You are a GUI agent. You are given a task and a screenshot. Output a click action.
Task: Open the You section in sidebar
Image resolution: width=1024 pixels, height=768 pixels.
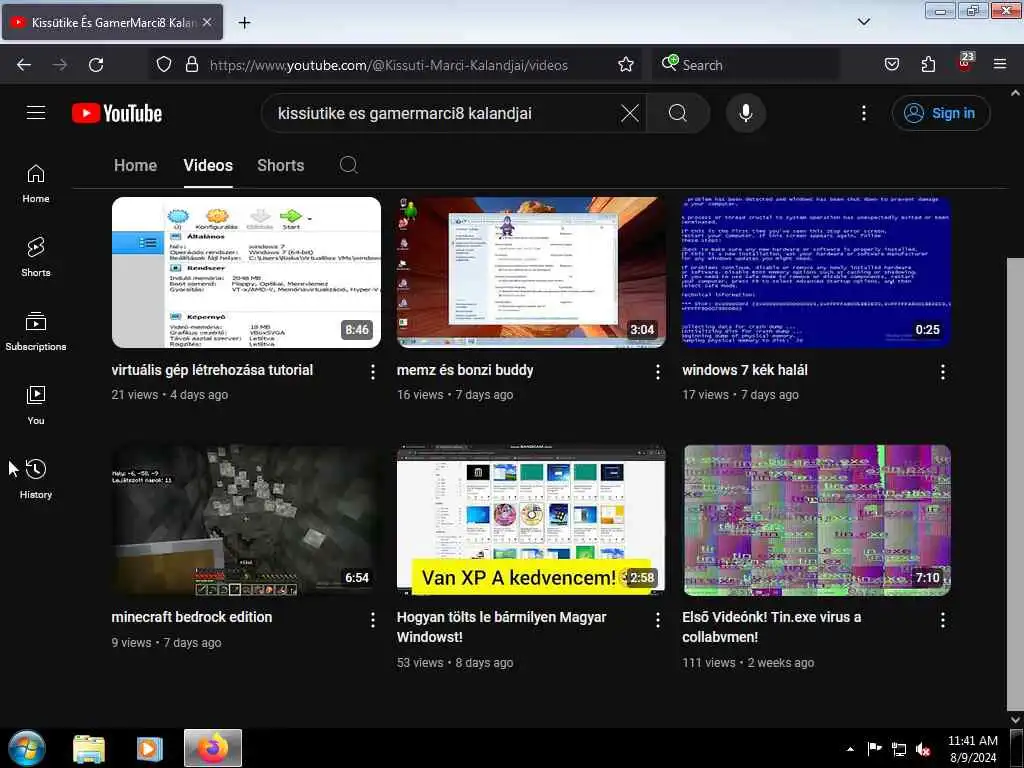coord(36,406)
